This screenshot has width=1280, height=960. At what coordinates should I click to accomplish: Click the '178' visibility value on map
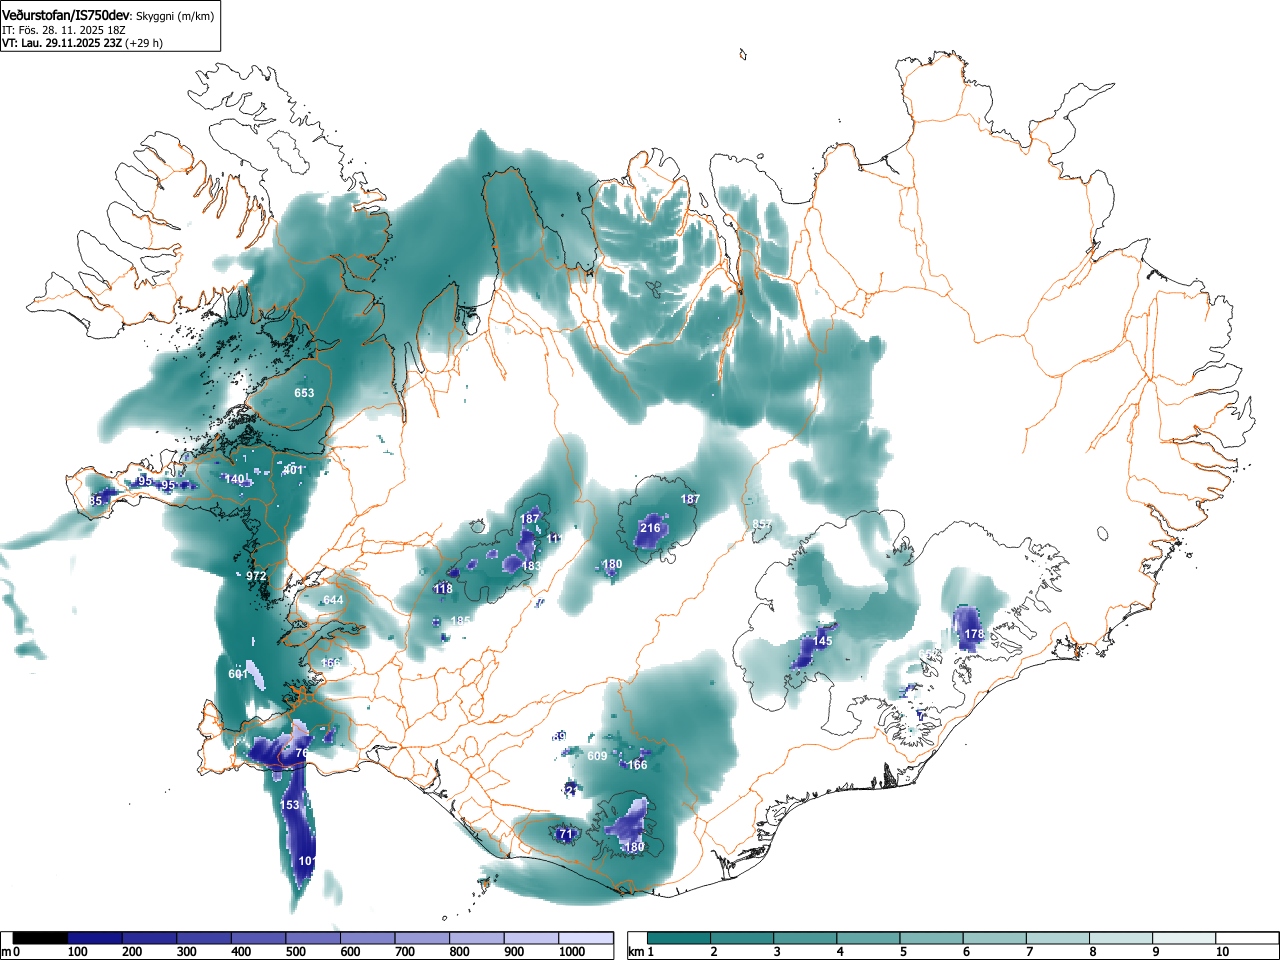pos(974,634)
